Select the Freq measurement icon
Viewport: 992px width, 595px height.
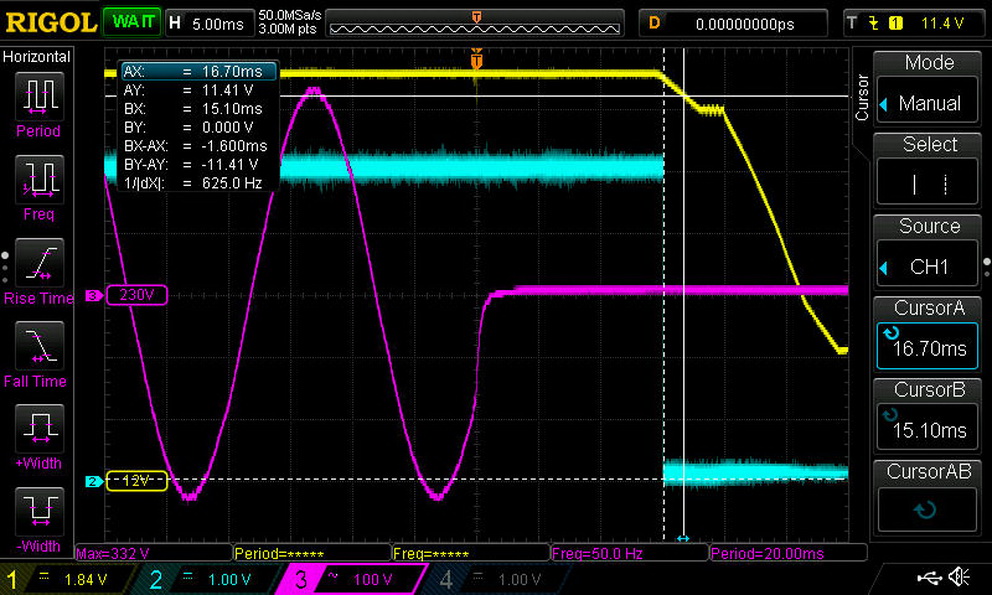pyautogui.click(x=39, y=180)
